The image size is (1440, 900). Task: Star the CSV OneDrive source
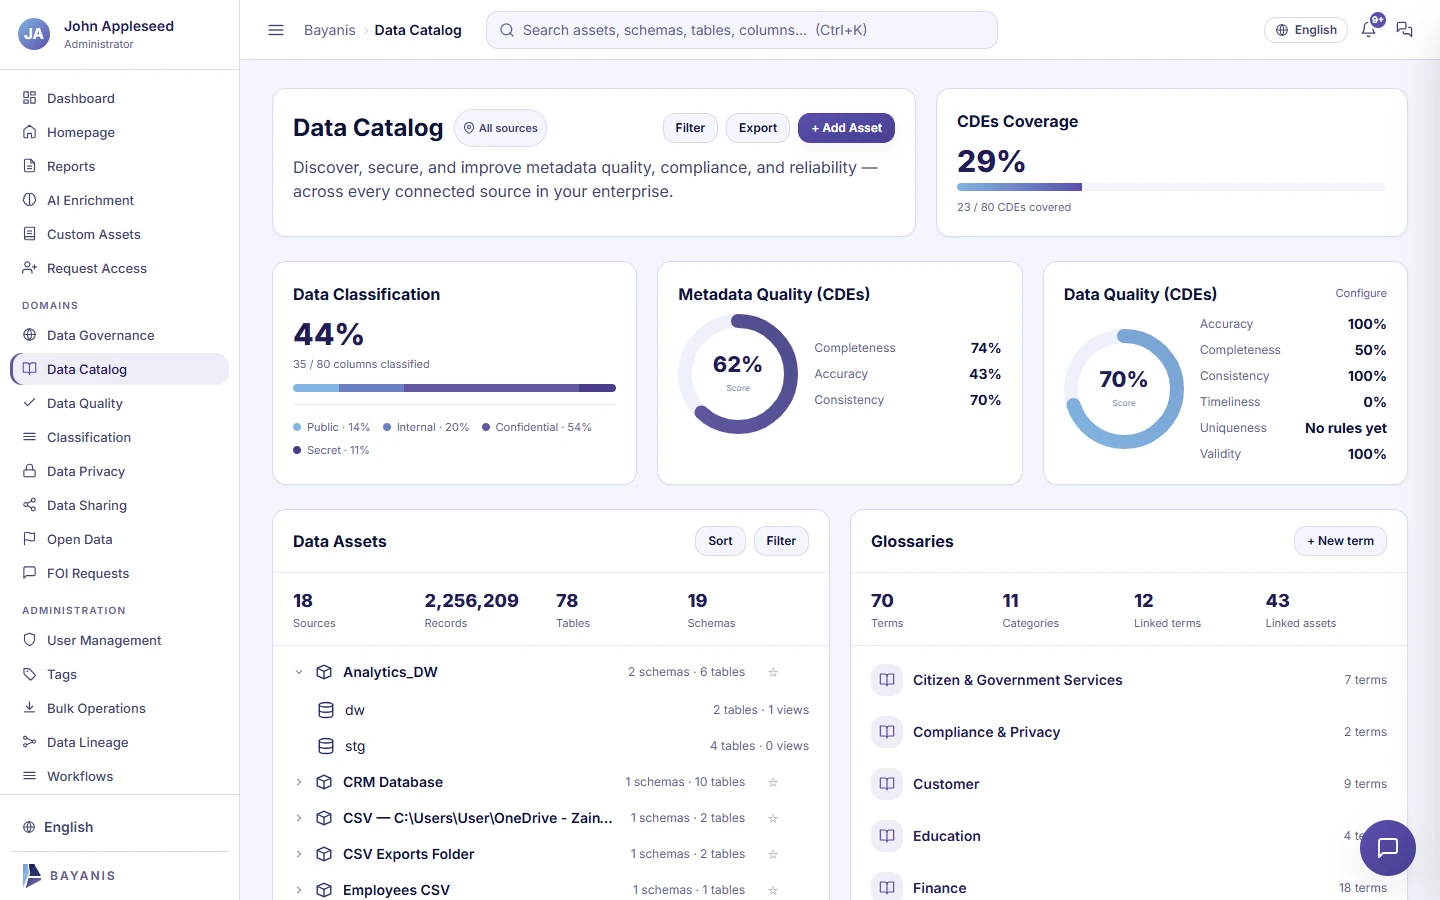773,818
